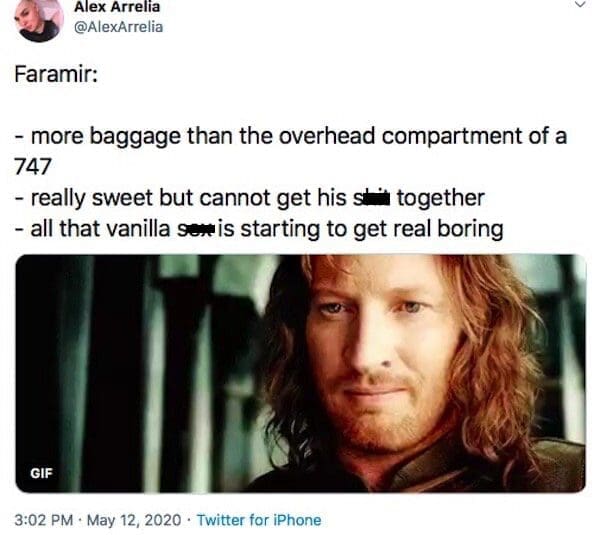The width and height of the screenshot is (600, 535).
Task: Expand the tweet options chevron menu
Action: 580,4
